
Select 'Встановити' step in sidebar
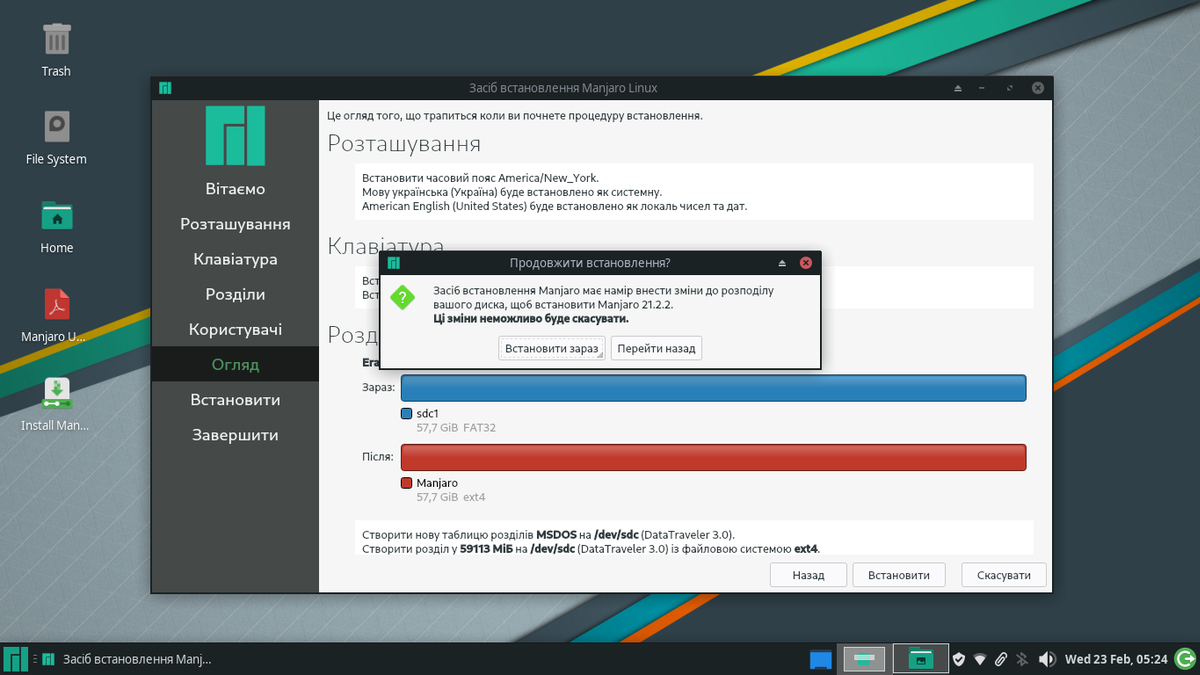[x=235, y=399]
